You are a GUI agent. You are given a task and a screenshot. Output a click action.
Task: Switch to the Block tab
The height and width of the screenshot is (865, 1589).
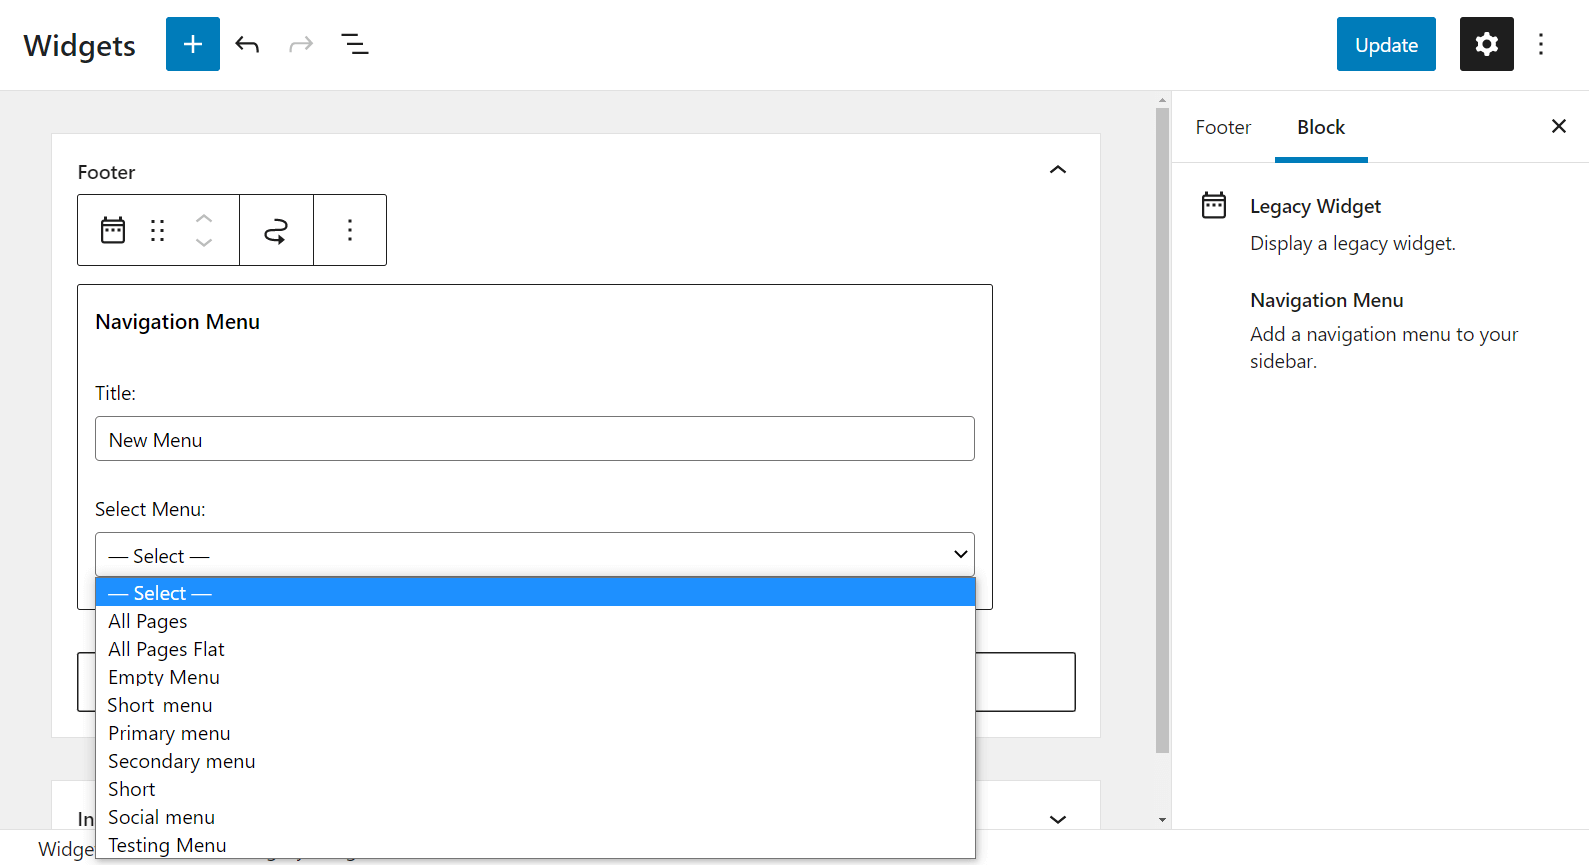click(1320, 127)
